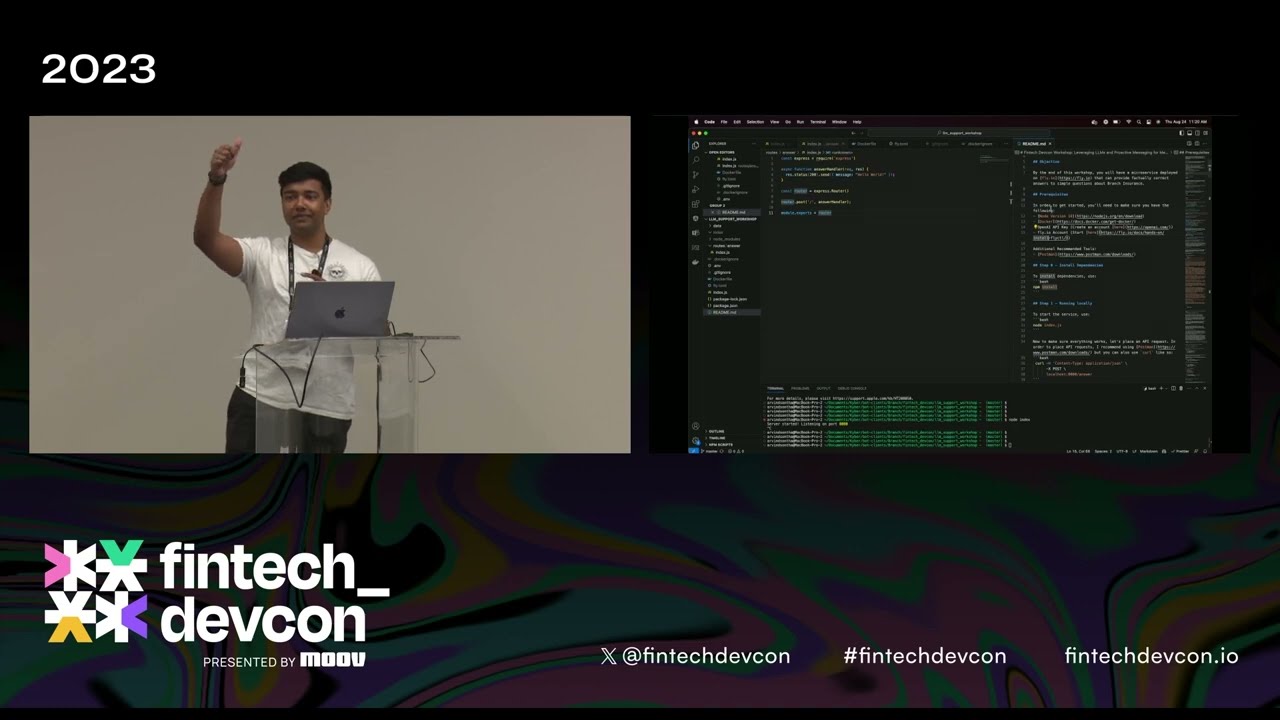Maximize terminal panel with the chevron up

(1197, 388)
